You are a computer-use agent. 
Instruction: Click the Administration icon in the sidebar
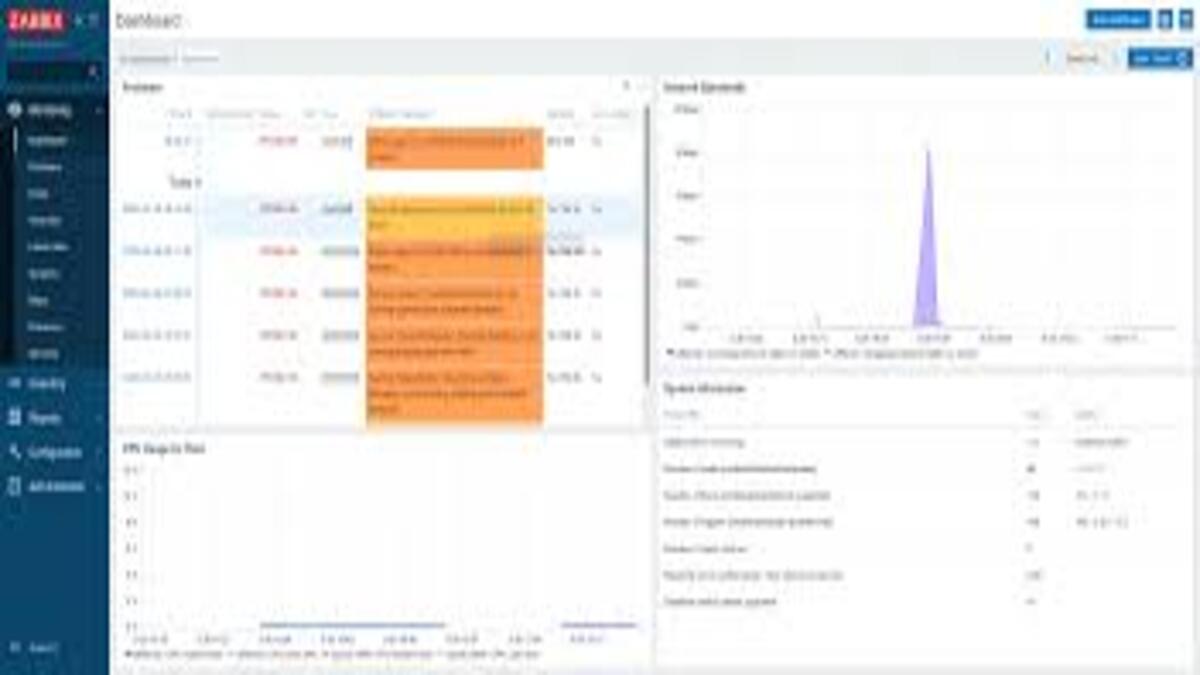point(15,487)
